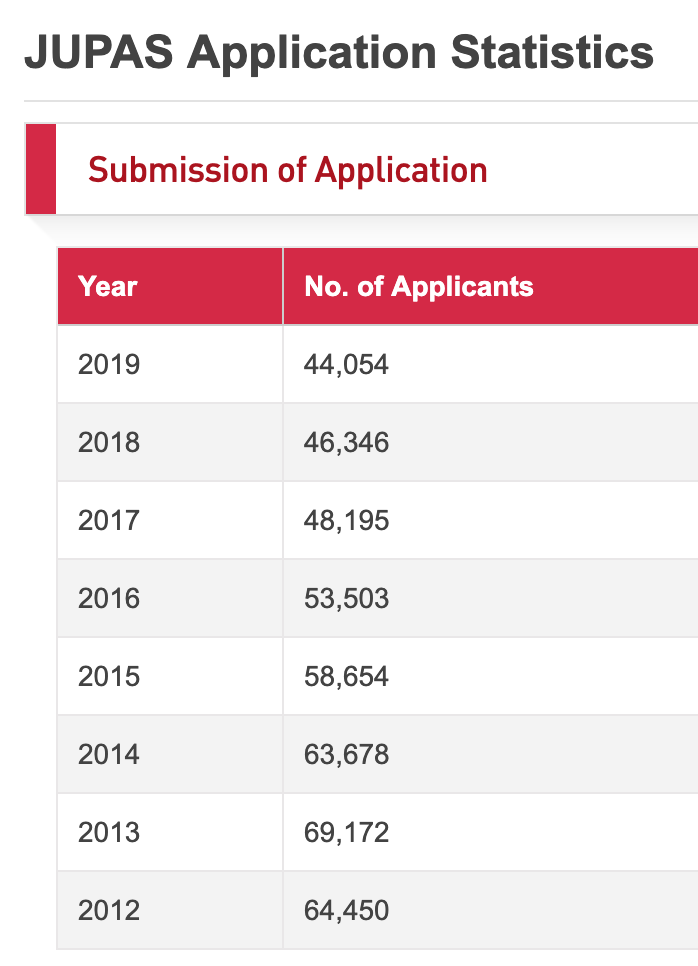Select the 2015 year cell
698x966 pixels.
click(x=170, y=676)
